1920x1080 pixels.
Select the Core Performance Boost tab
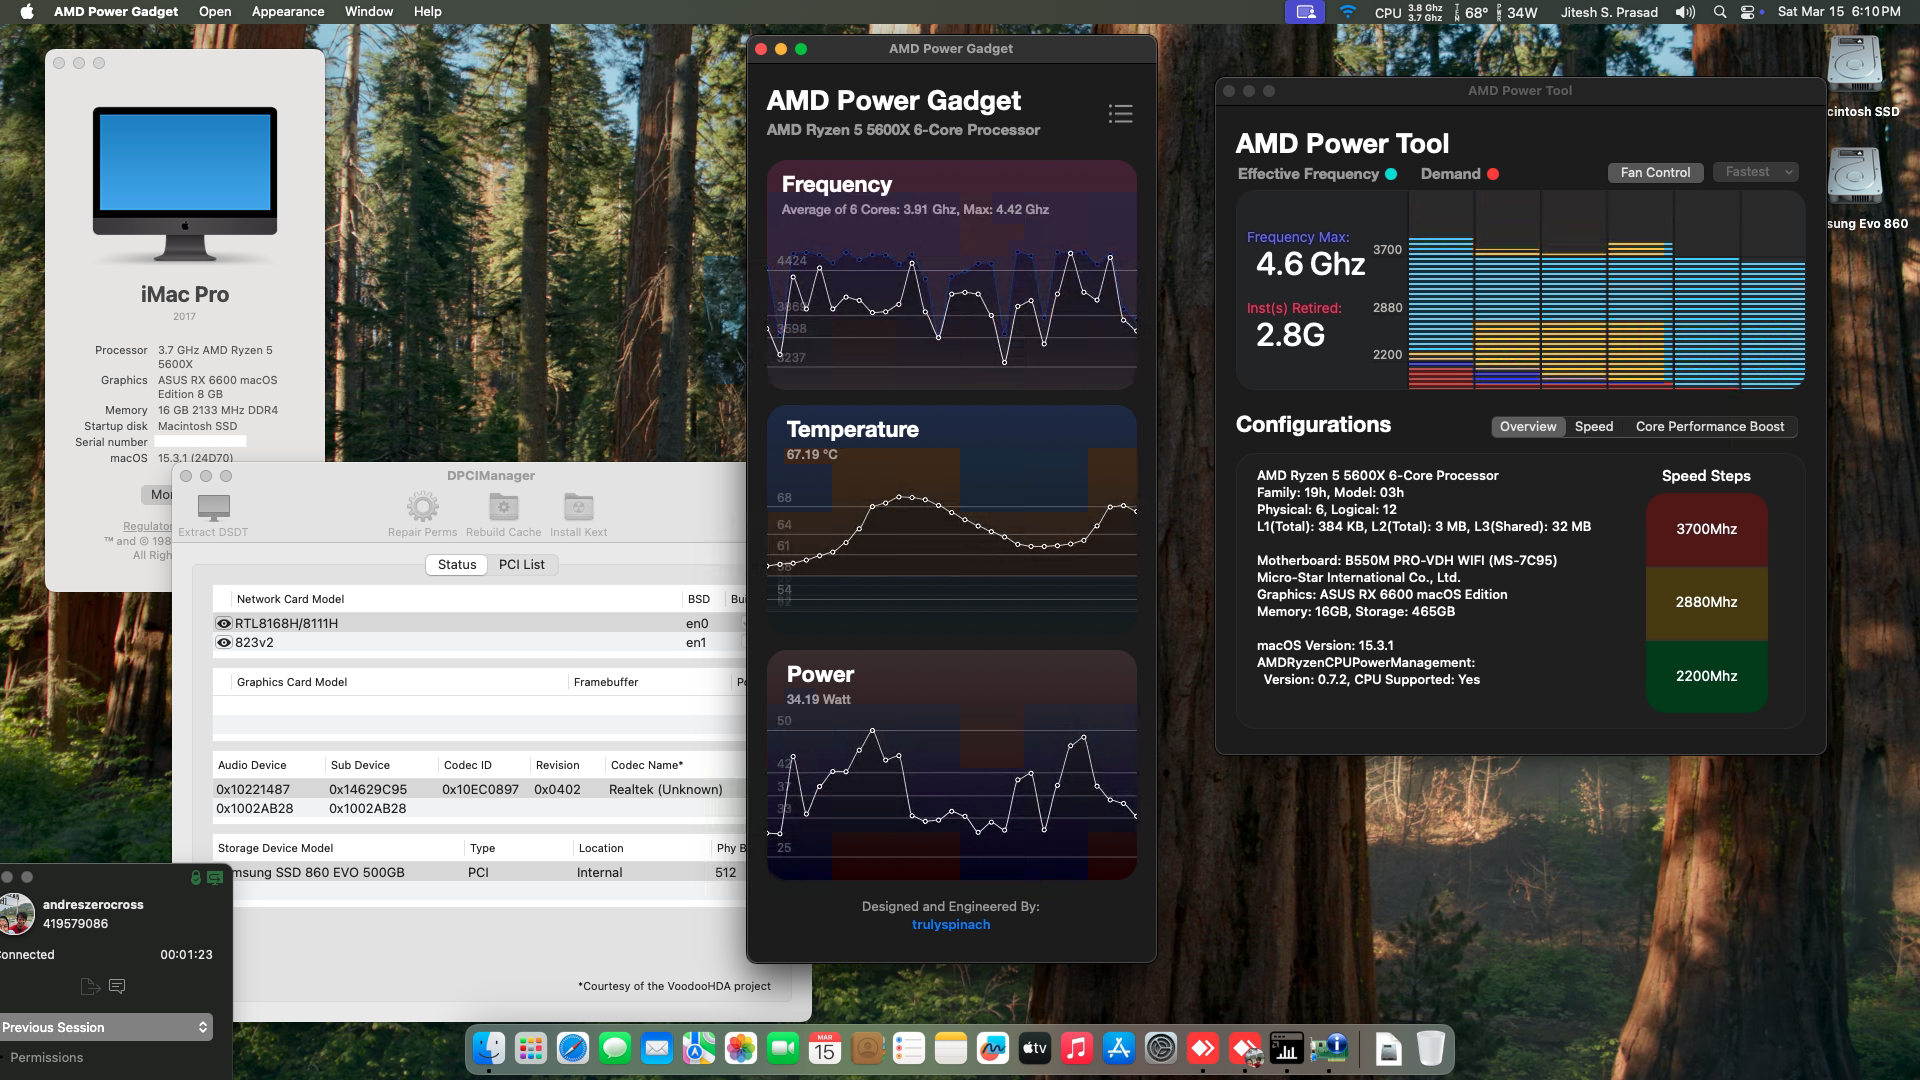[1709, 426]
